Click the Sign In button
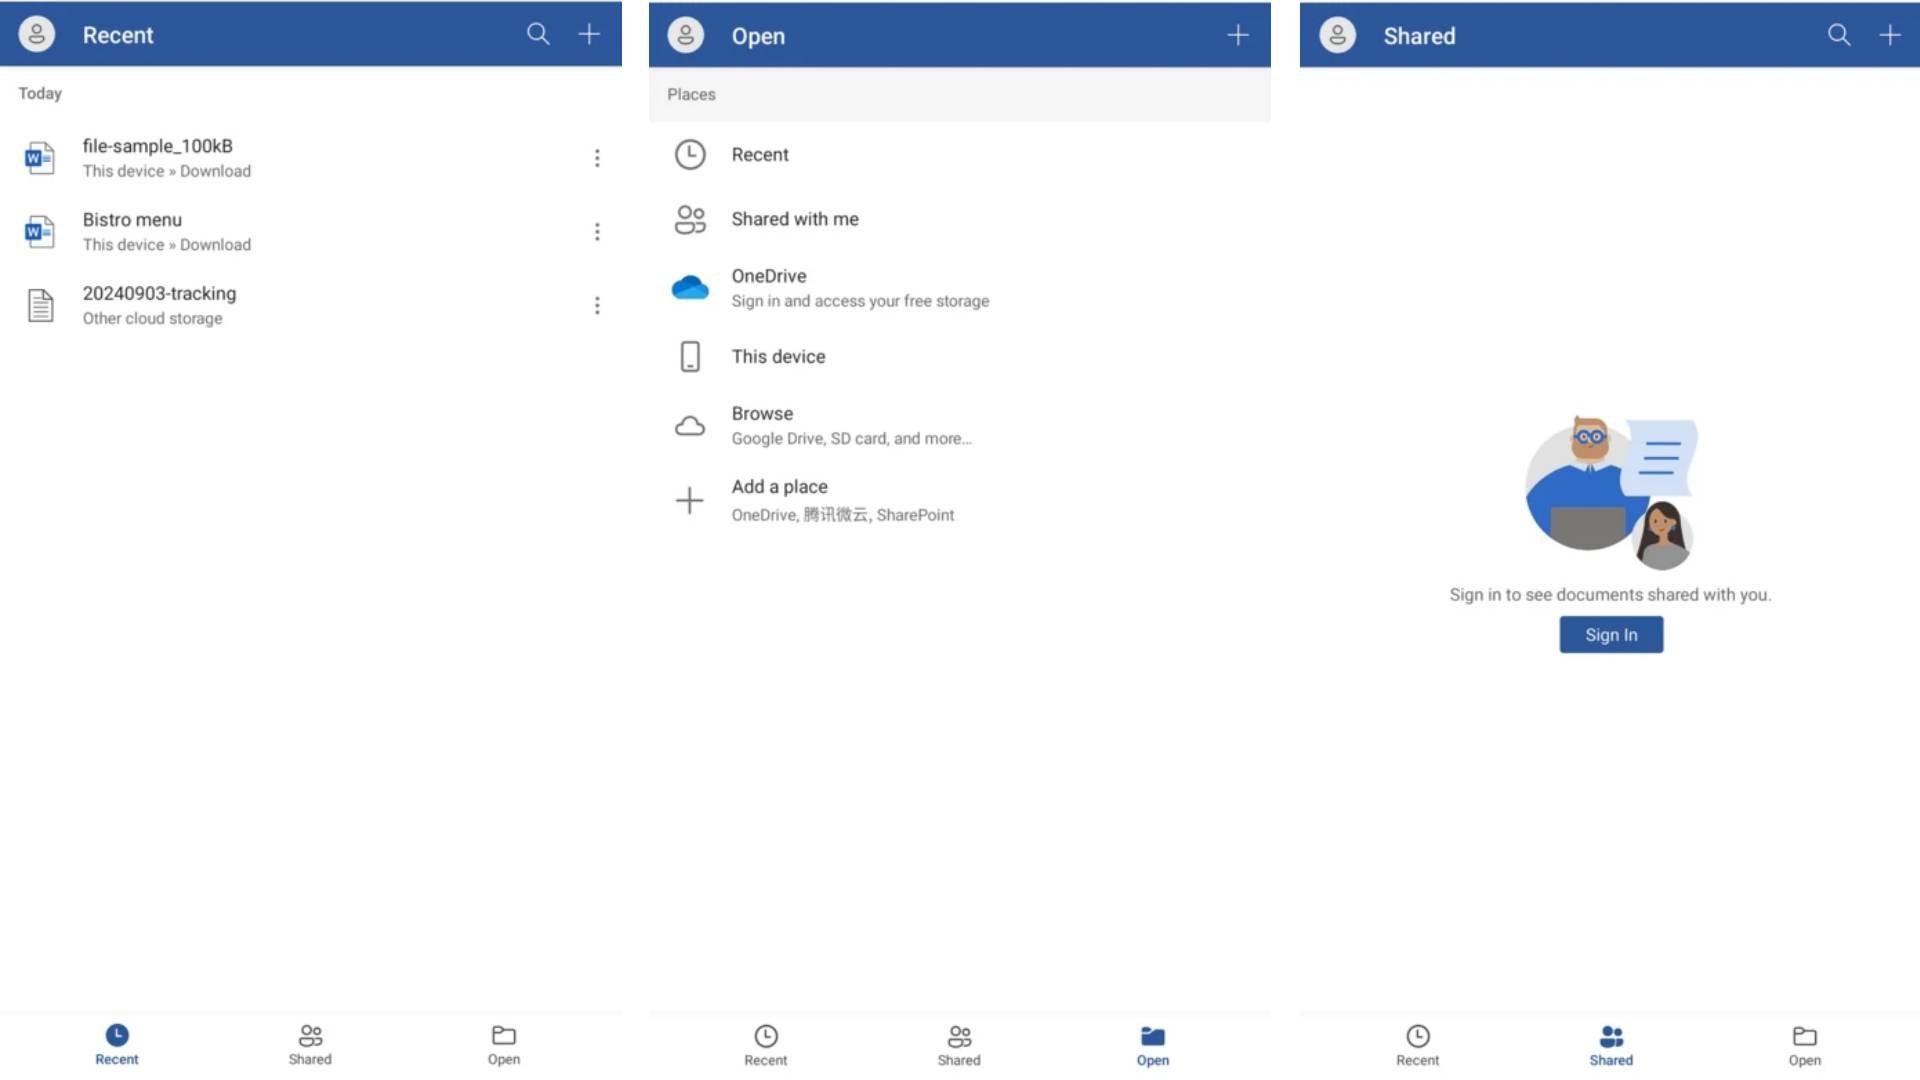The image size is (1920, 1080). (x=1611, y=635)
